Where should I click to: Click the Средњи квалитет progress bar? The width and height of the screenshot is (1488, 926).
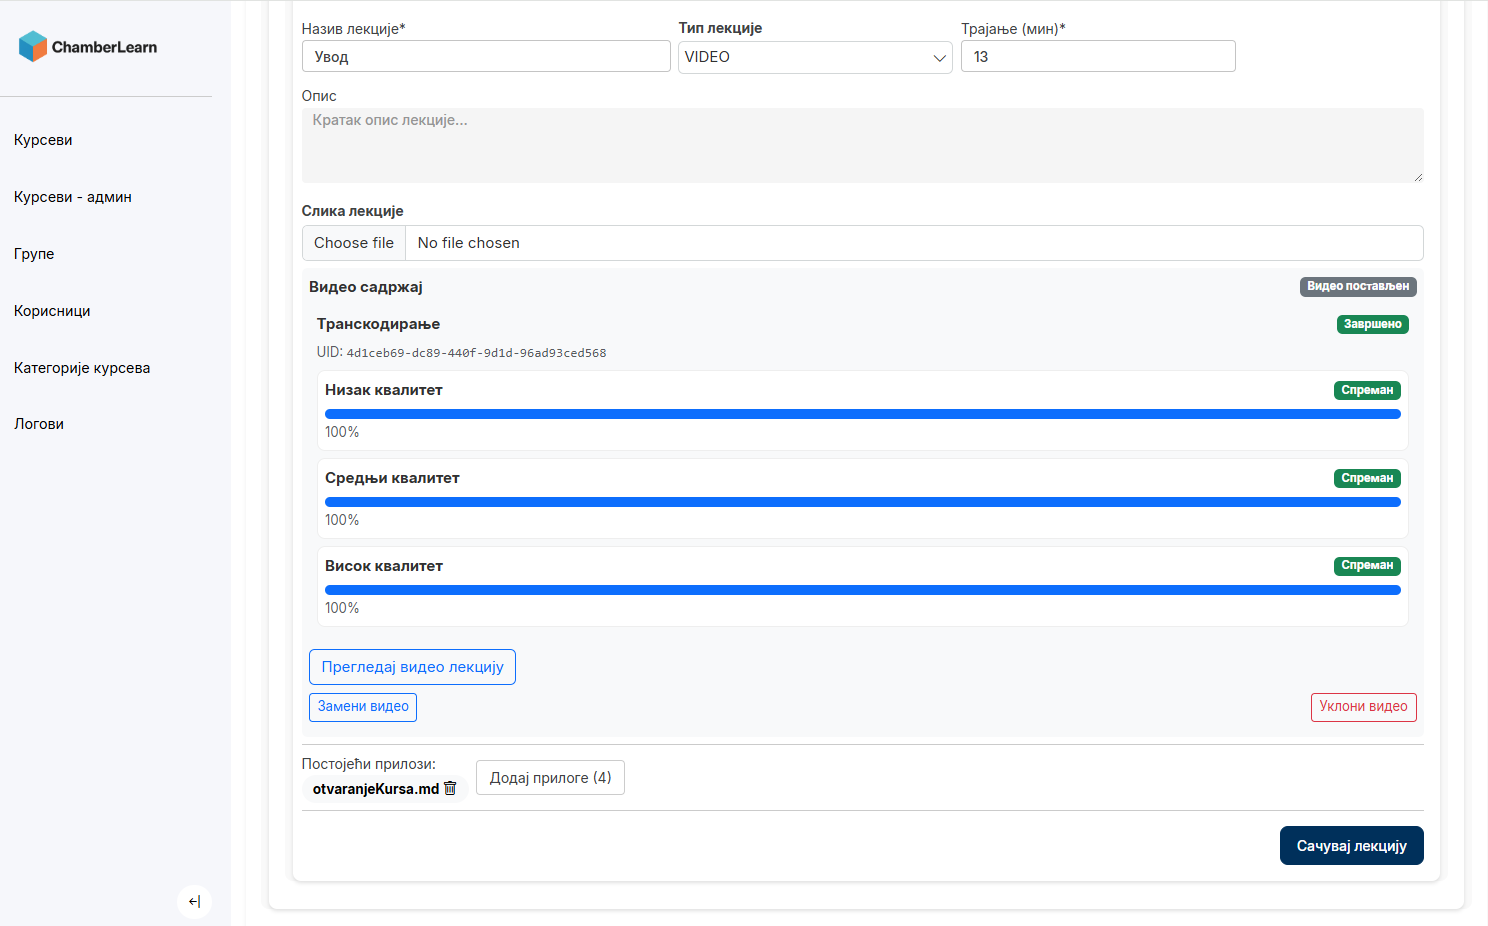click(x=863, y=502)
